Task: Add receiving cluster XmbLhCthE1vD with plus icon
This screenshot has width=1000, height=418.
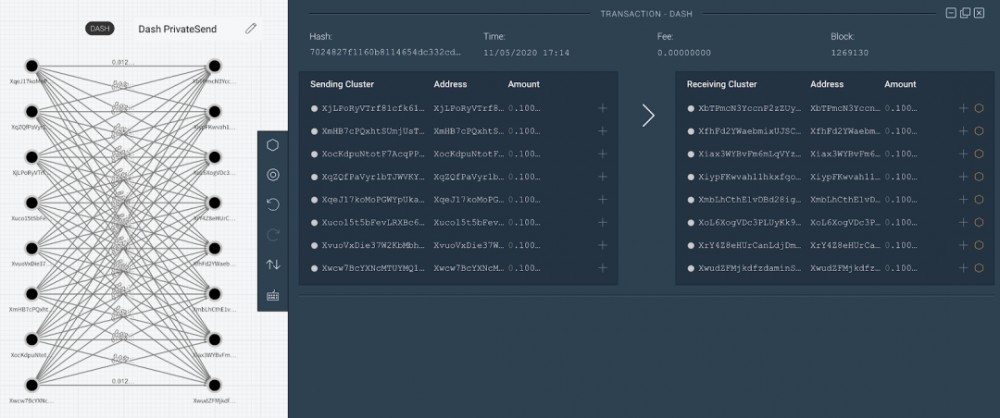Action: (964, 200)
